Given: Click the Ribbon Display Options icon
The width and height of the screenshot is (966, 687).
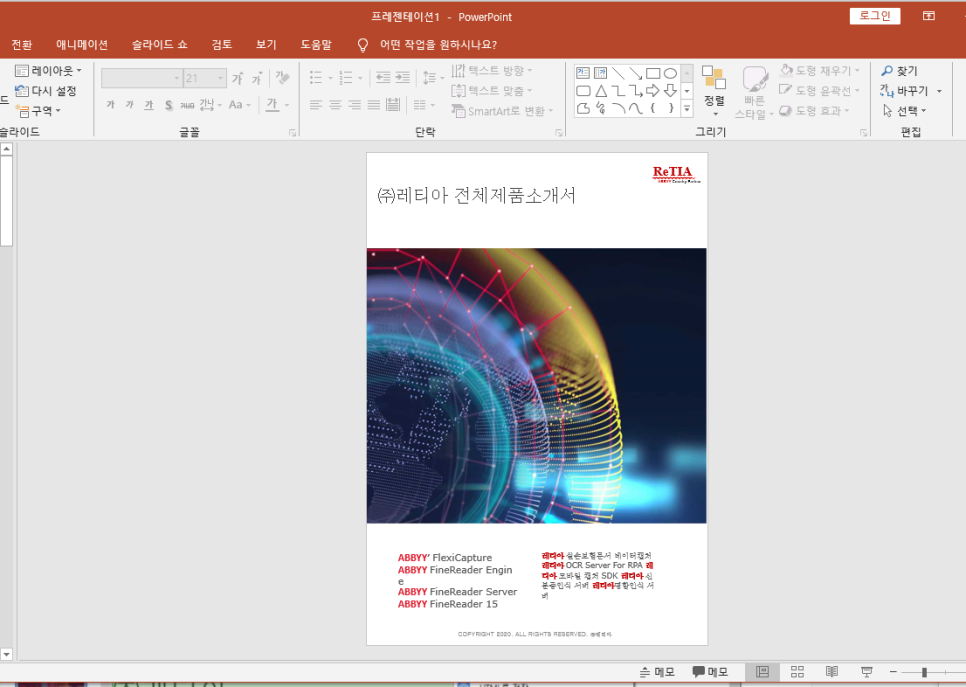Looking at the screenshot, I should click(928, 16).
